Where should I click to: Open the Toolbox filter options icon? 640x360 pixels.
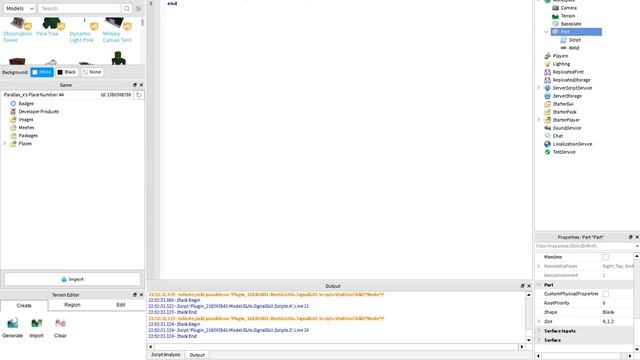[138, 8]
